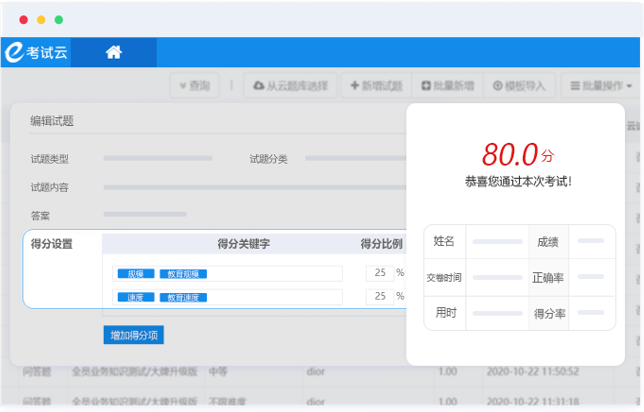Click the 批量新增 button
This screenshot has width=644, height=412.
coord(447,86)
